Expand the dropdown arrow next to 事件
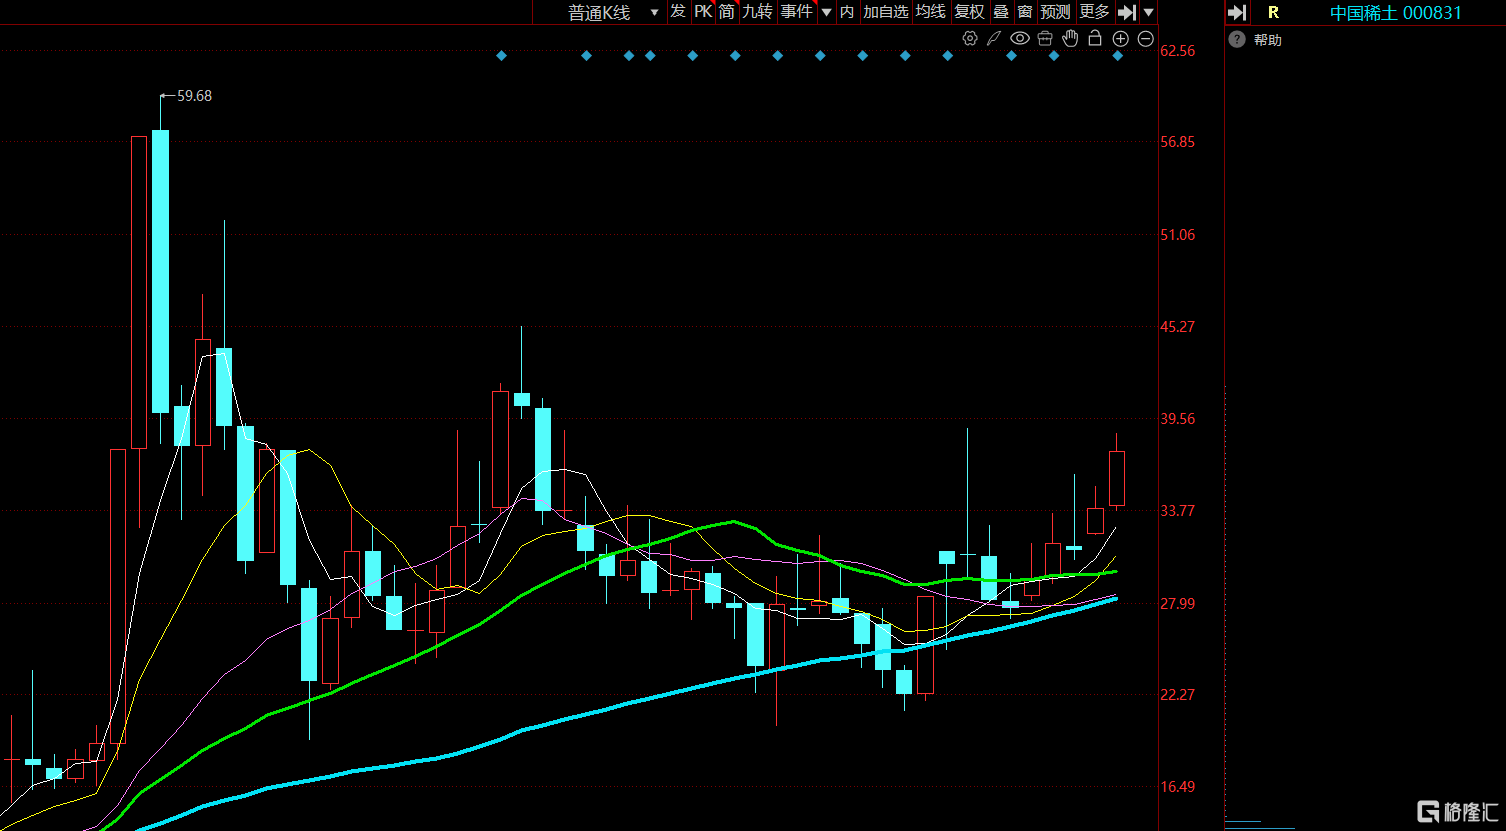The height and width of the screenshot is (831, 1506). 826,12
